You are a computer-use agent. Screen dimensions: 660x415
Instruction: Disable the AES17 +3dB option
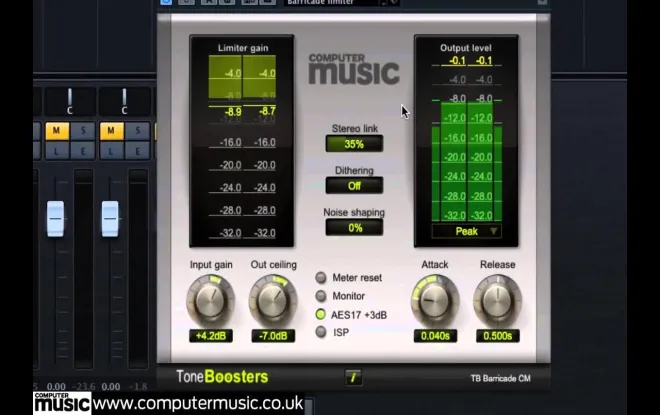321,314
